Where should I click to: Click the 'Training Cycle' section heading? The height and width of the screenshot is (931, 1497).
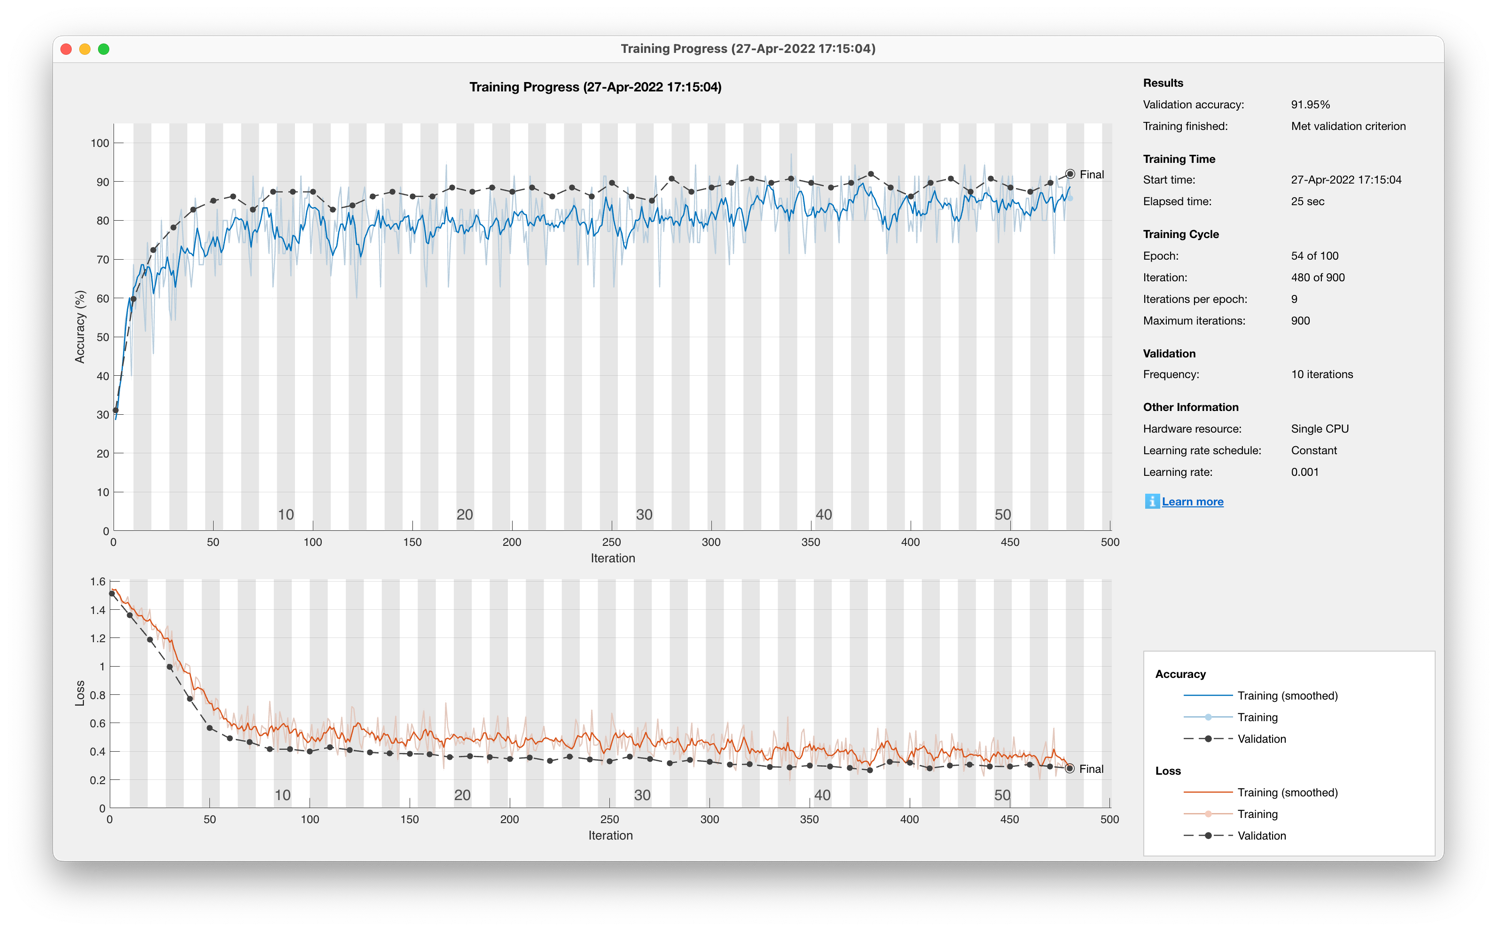1181,234
